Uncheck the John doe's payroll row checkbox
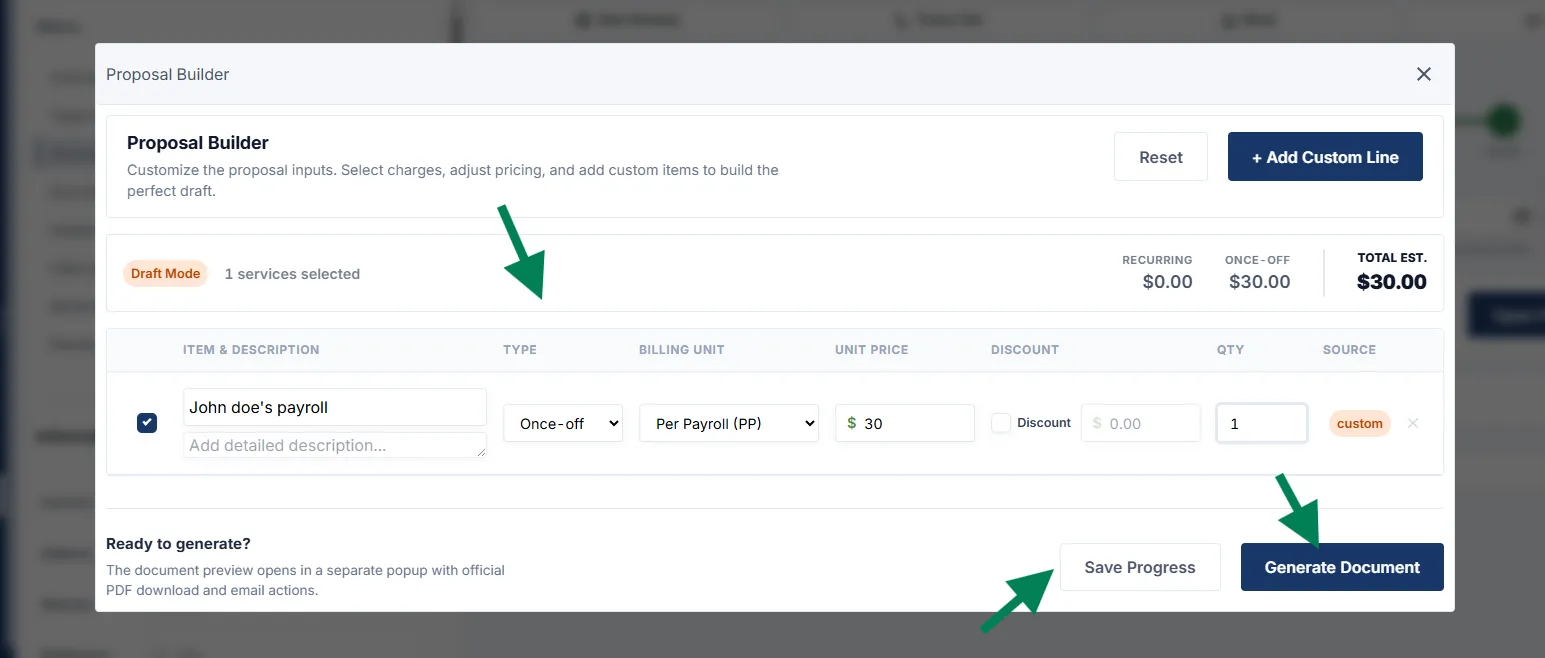The image size is (1545, 658). (147, 423)
